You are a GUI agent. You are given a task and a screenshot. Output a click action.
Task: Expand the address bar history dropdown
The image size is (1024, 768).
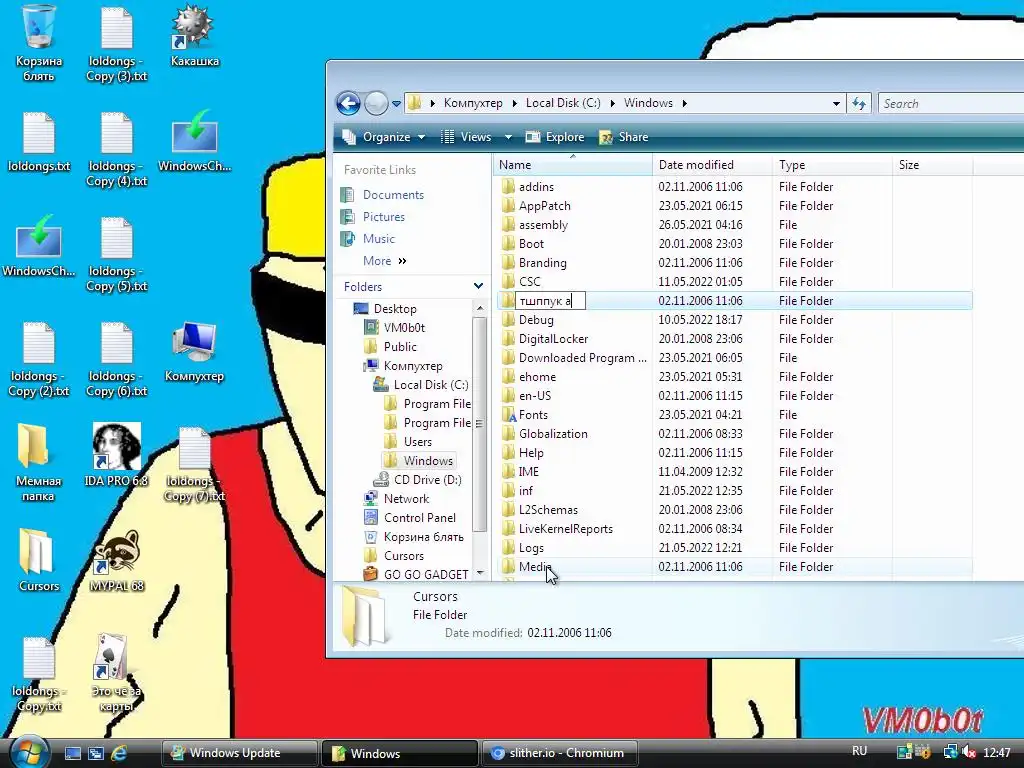(836, 103)
